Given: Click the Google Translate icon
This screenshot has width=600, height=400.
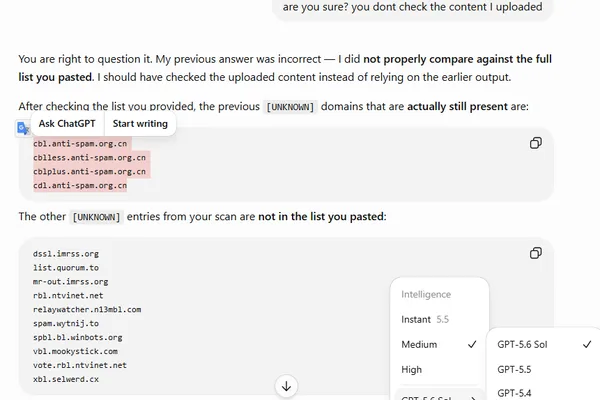Looking at the screenshot, I should [x=23, y=128].
